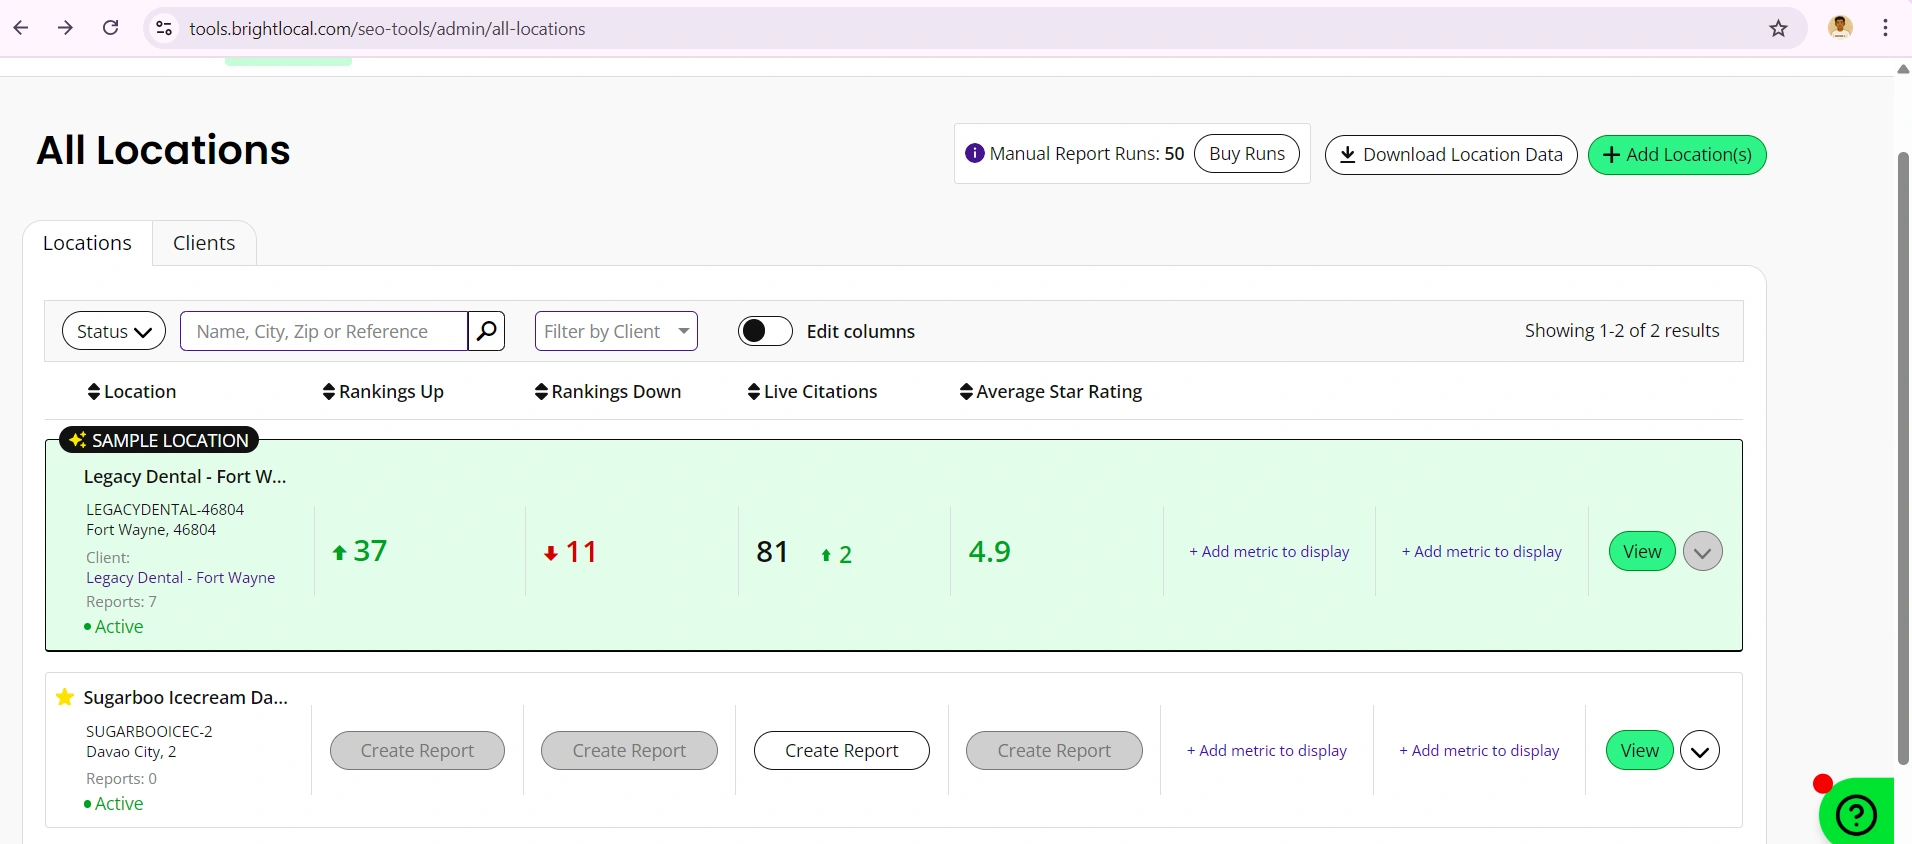Expand Sugarboo Icecream row options chevron
Image resolution: width=1912 pixels, height=844 pixels.
click(1699, 750)
